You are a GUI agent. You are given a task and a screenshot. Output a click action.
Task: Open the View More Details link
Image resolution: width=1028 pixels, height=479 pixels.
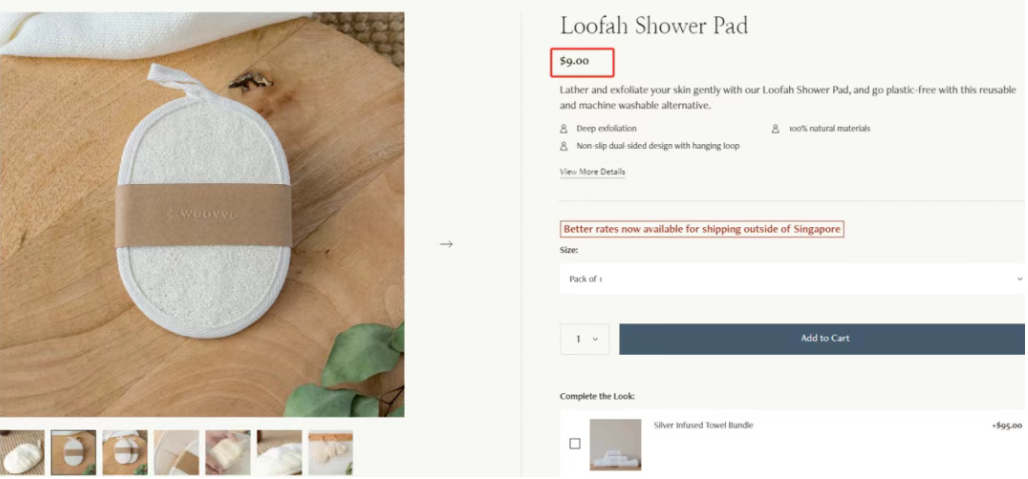coord(592,172)
